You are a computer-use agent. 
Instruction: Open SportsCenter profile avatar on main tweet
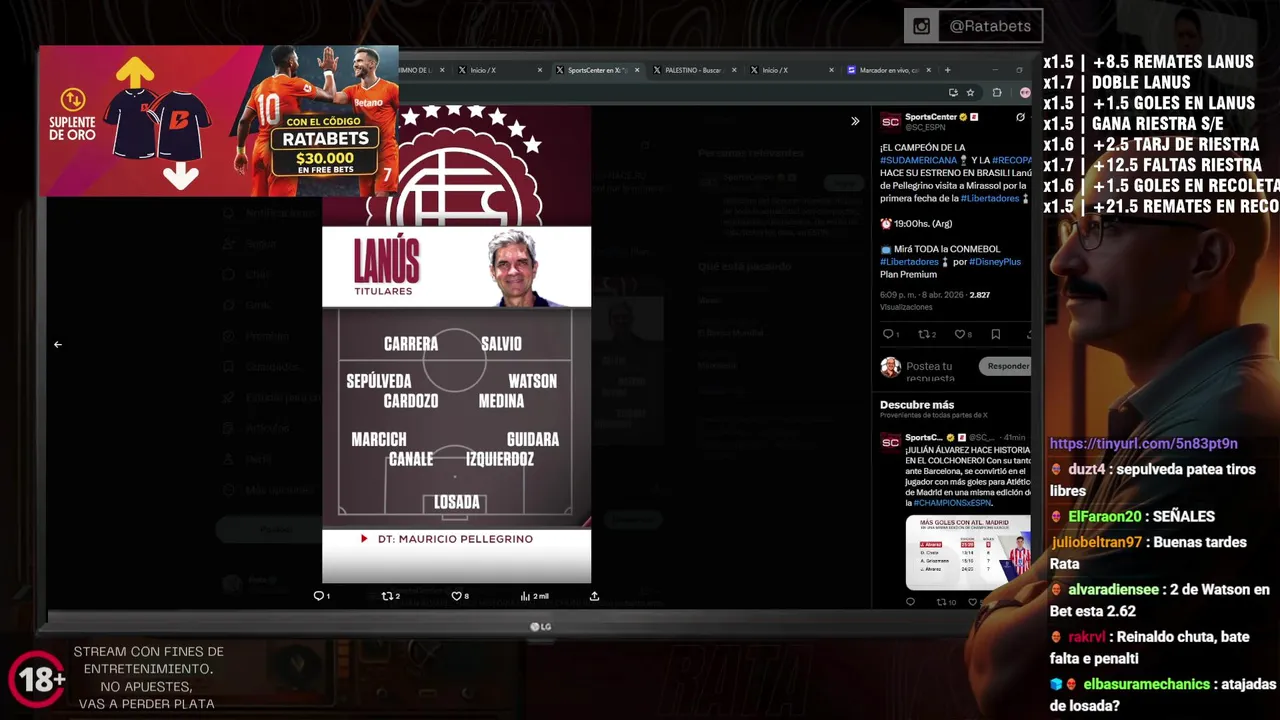point(890,121)
